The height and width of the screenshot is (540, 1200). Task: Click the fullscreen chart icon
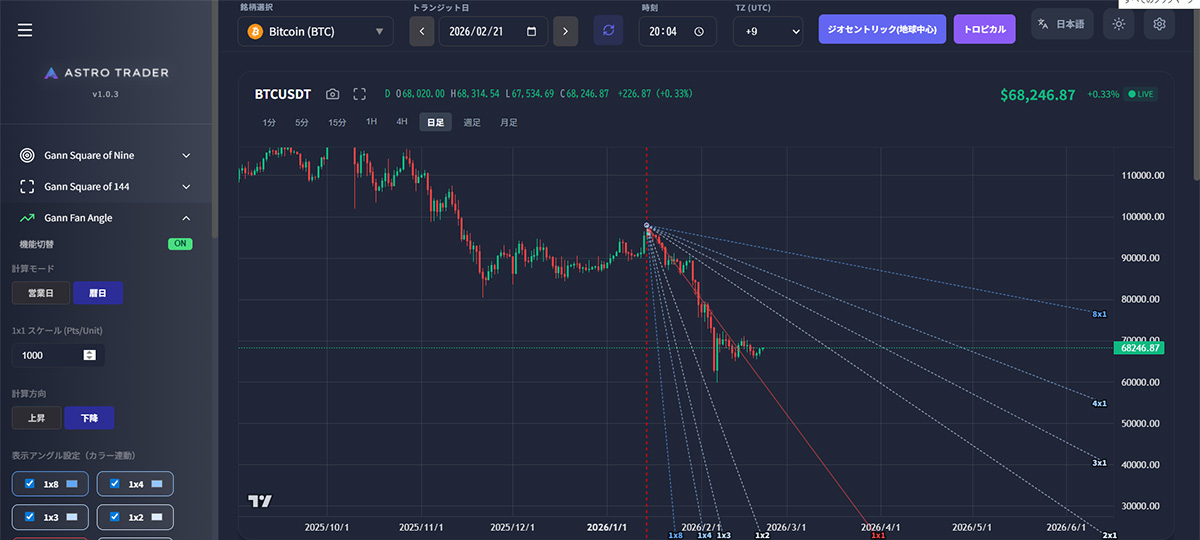click(x=360, y=94)
